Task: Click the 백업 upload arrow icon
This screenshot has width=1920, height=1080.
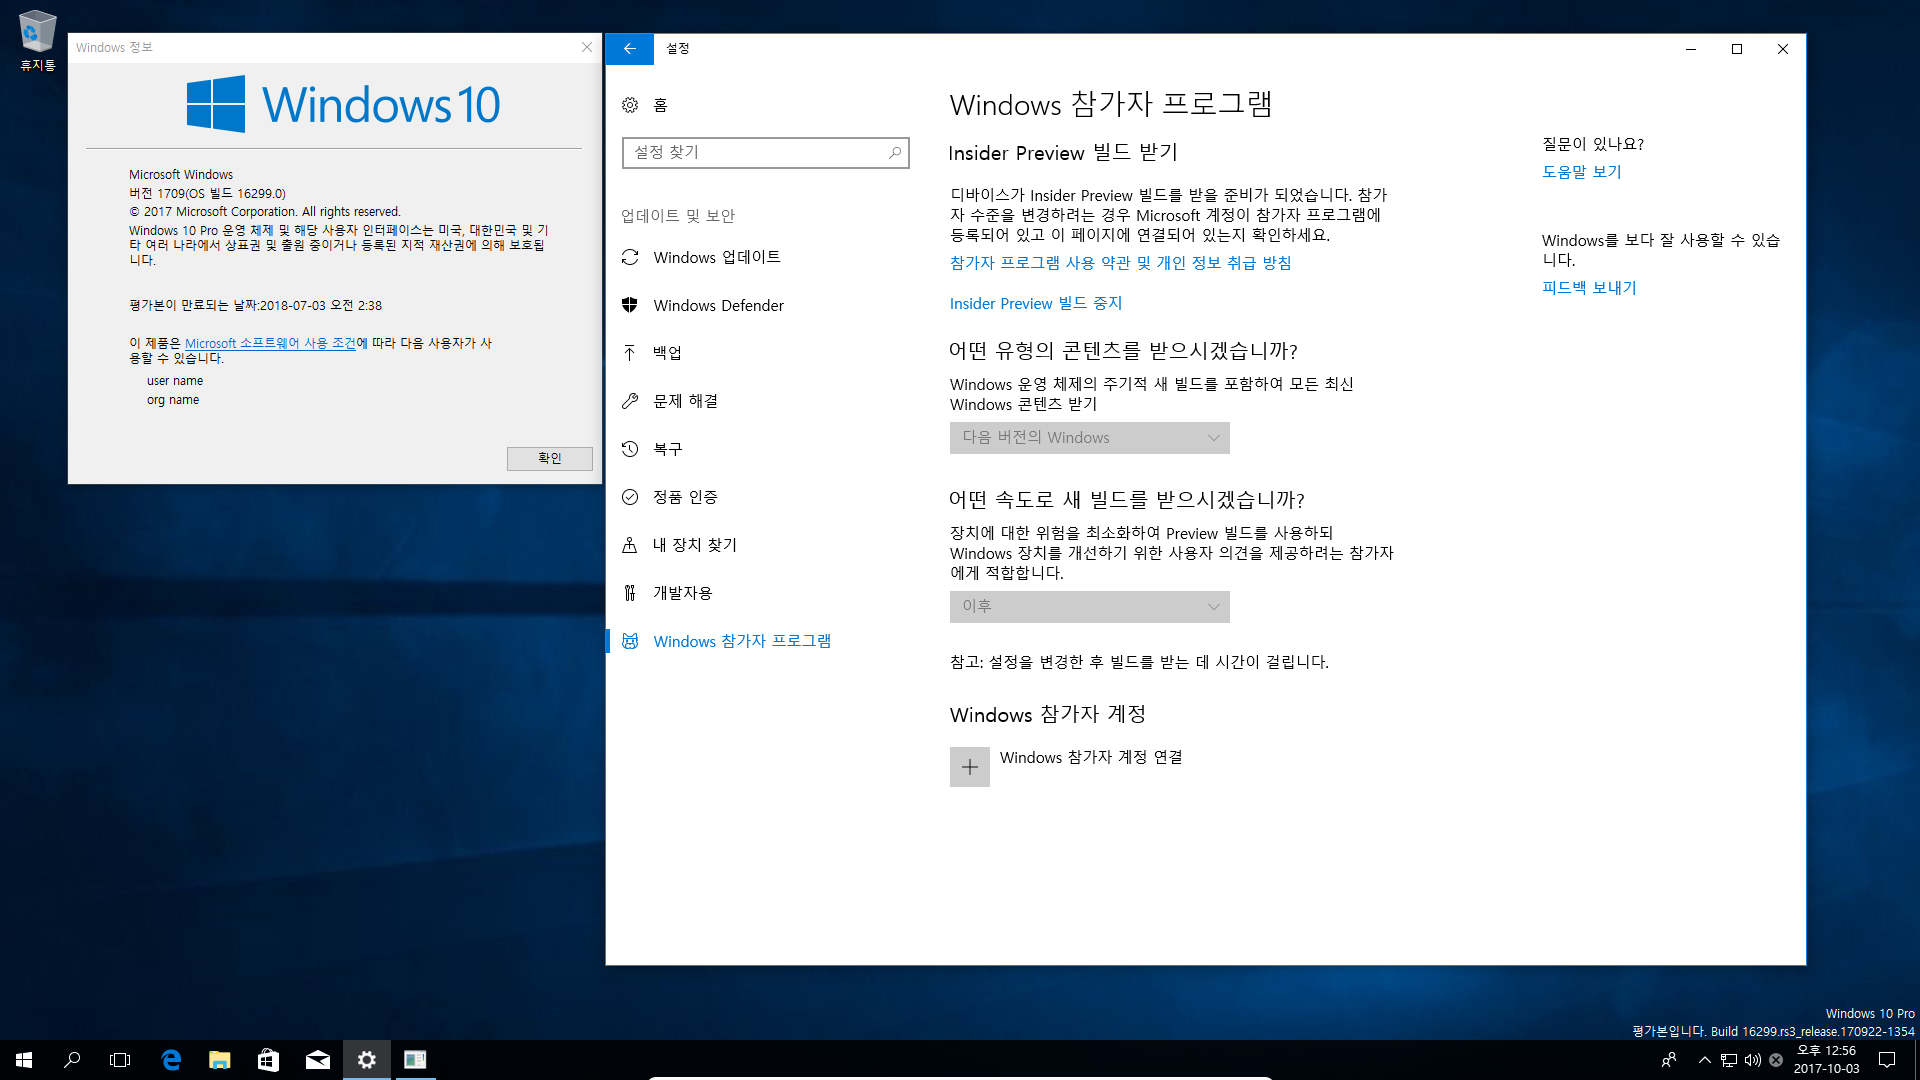Action: click(x=630, y=353)
